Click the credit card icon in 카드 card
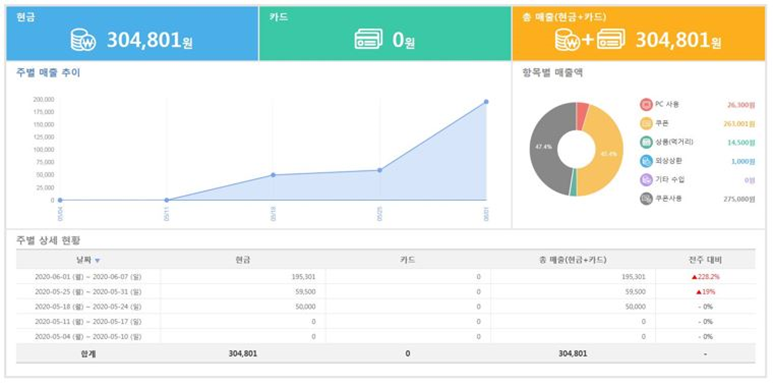Screen dimensions: 773x384 click(368, 40)
